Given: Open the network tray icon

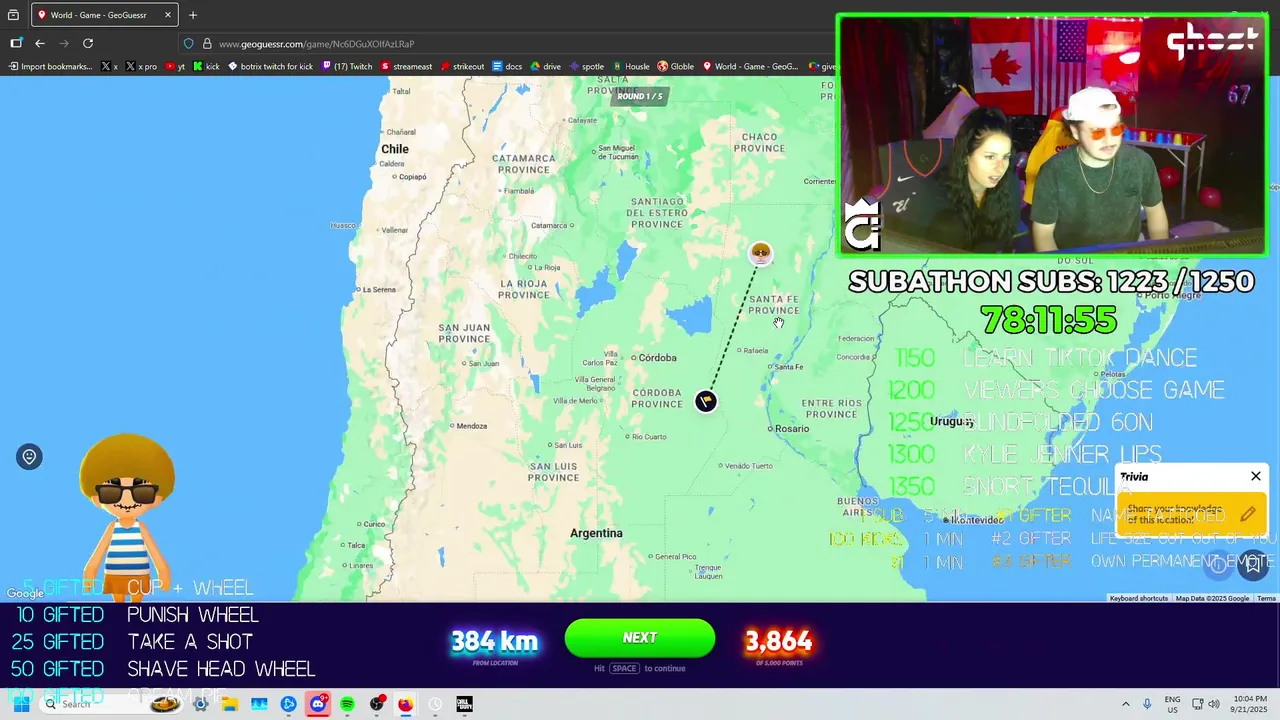Looking at the screenshot, I should click(x=1198, y=704).
